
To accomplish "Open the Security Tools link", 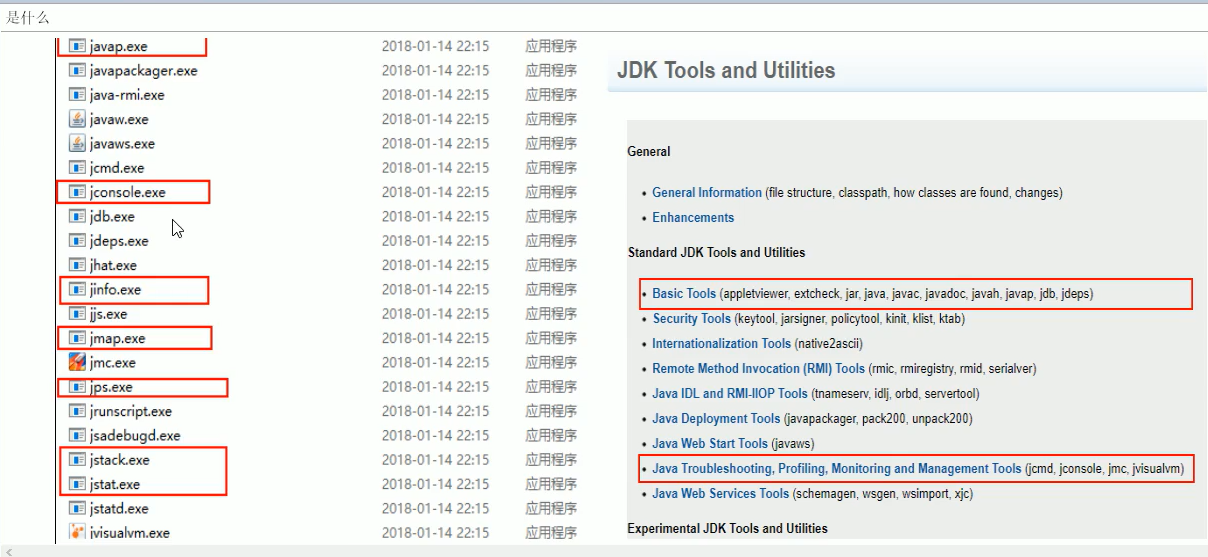I will click(691, 318).
